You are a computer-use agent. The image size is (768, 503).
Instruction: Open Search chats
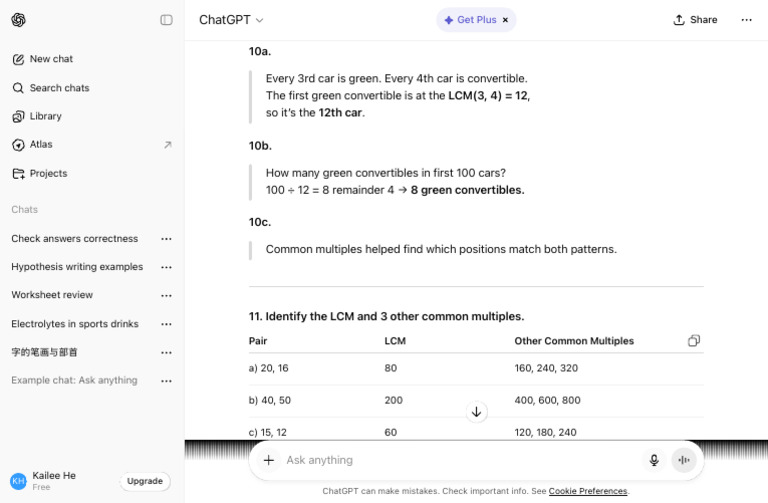point(59,88)
